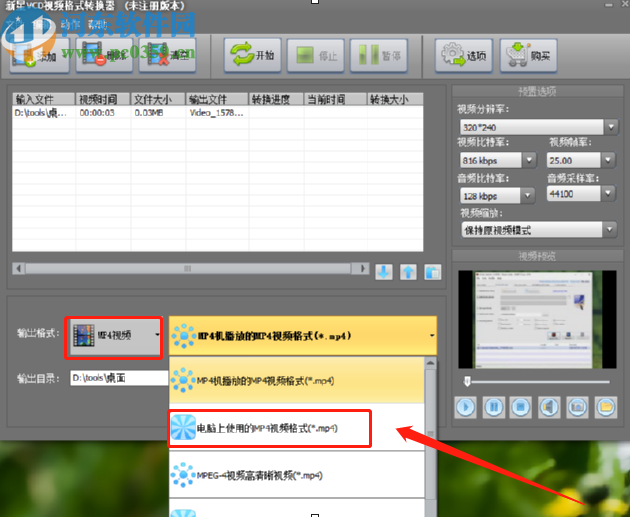This screenshot has width=630, height=517.
Task: Play the video preview
Action: click(x=466, y=407)
